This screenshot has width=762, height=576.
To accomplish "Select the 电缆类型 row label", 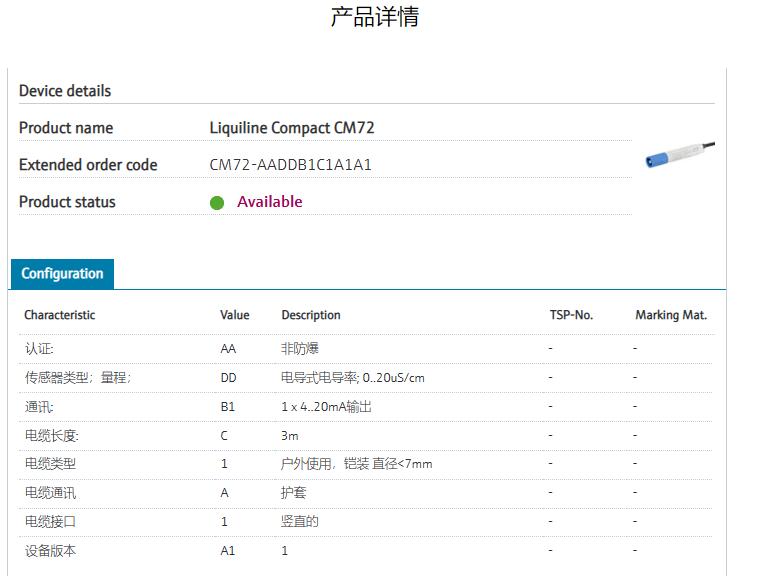I will tap(51, 464).
